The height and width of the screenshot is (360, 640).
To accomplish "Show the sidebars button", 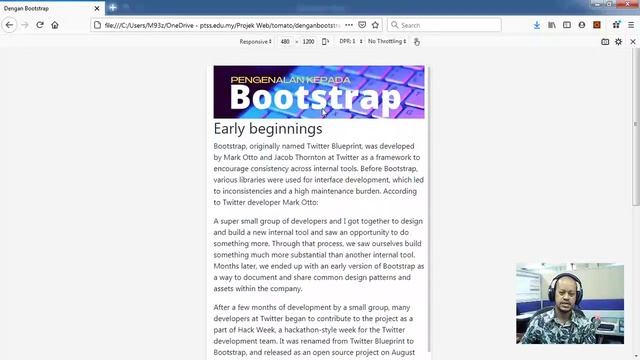I will pyautogui.click(x=567, y=25).
